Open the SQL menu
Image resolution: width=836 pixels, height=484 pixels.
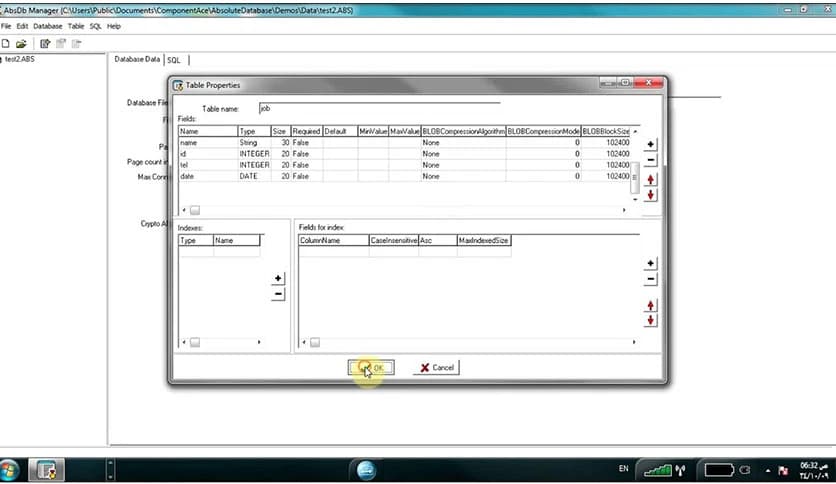click(x=95, y=26)
